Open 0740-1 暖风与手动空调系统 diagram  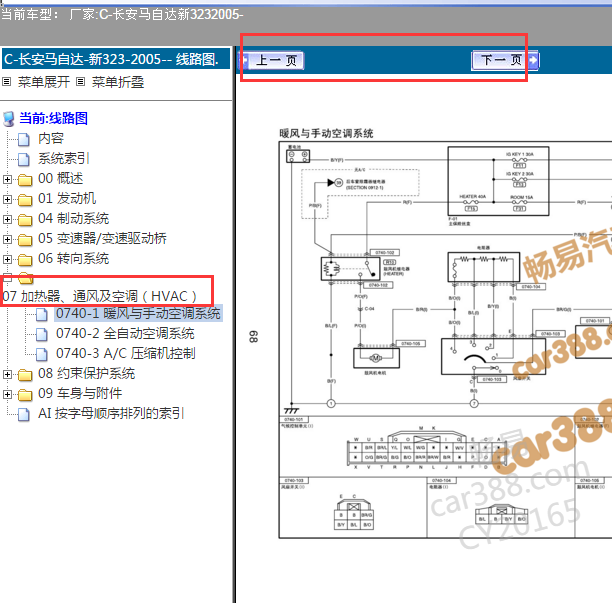coord(138,313)
